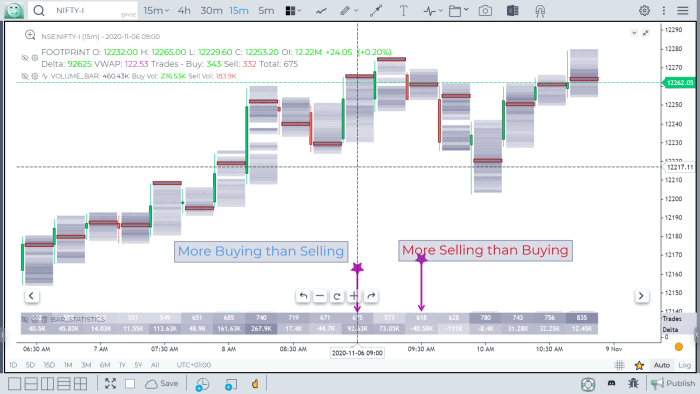Choose the two-column split layout
This screenshot has width=700, height=394.
click(47, 384)
